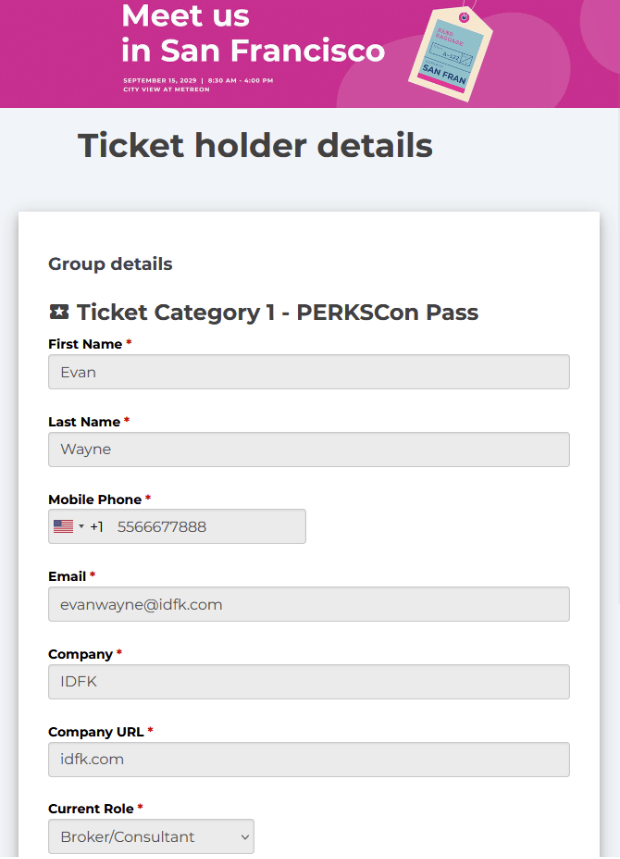620x859 pixels.
Task: Select the Last Name field with Wayne
Action: click(x=309, y=450)
